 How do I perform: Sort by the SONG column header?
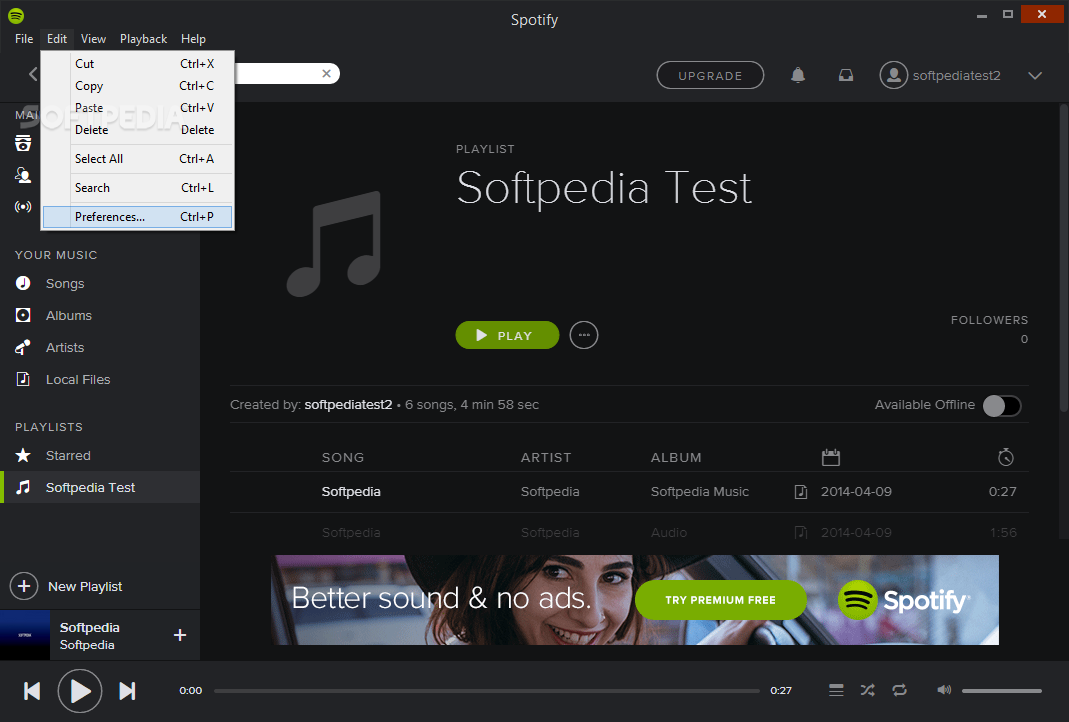343,457
